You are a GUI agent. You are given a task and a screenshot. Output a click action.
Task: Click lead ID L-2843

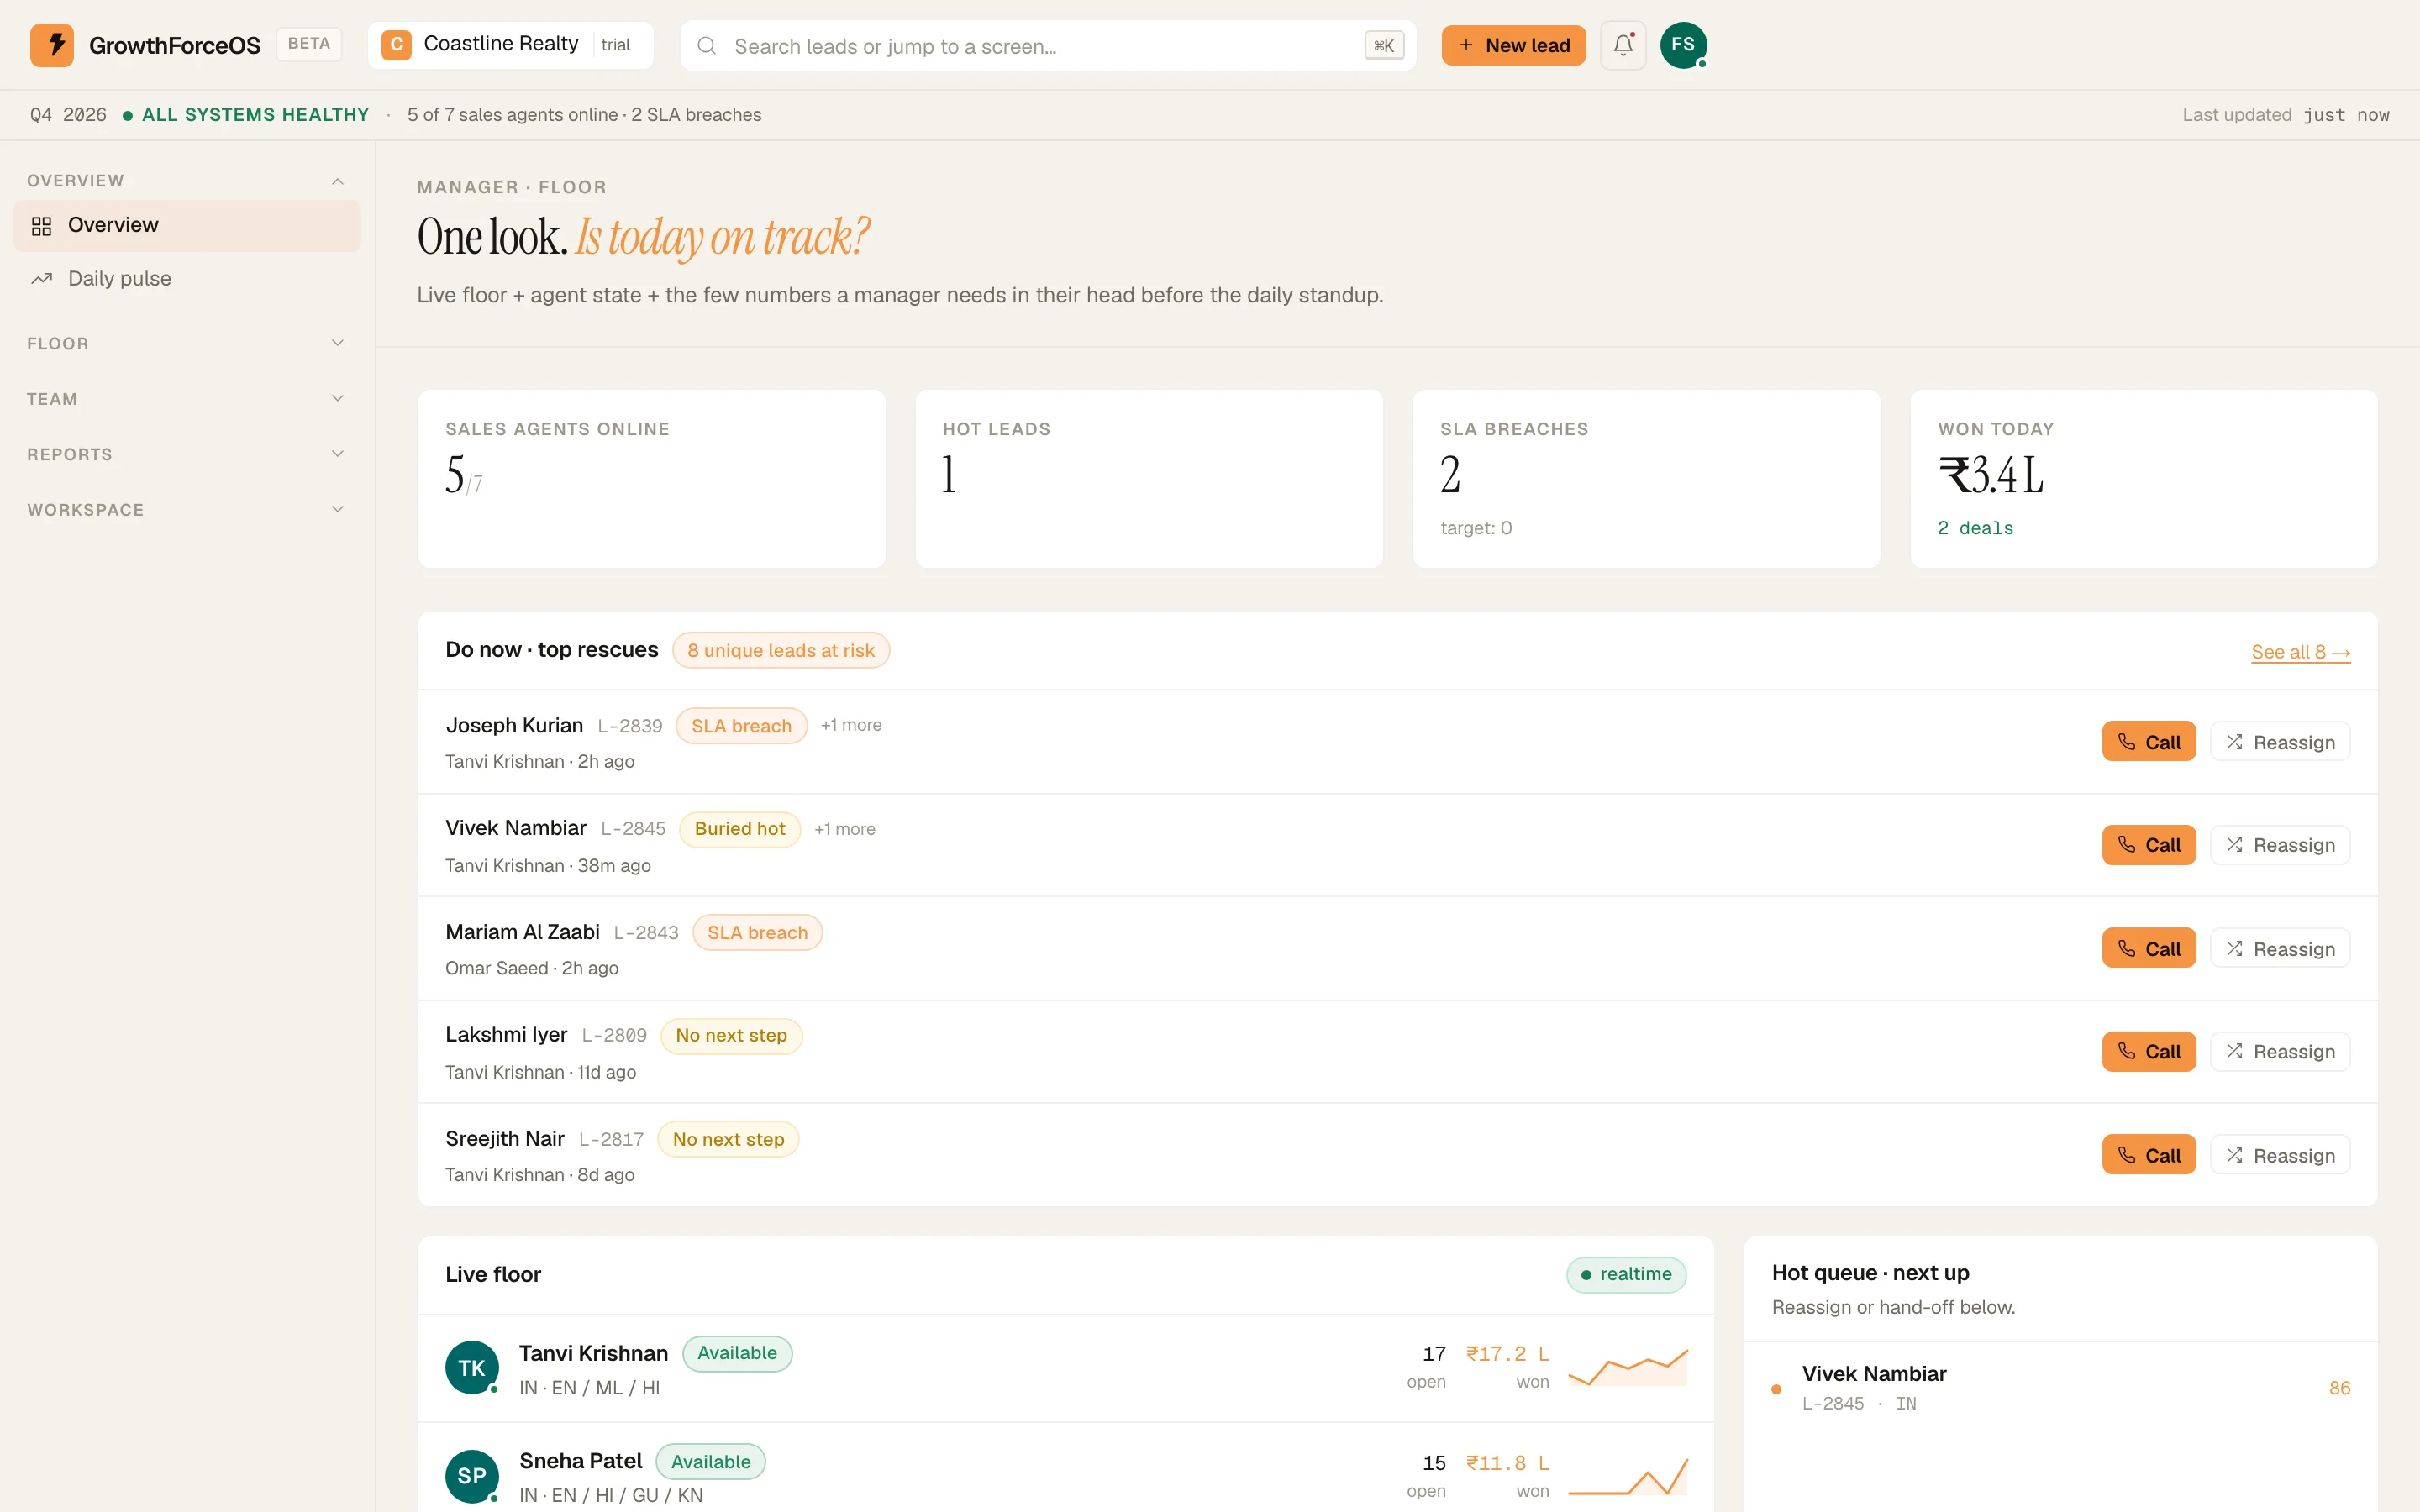click(646, 933)
